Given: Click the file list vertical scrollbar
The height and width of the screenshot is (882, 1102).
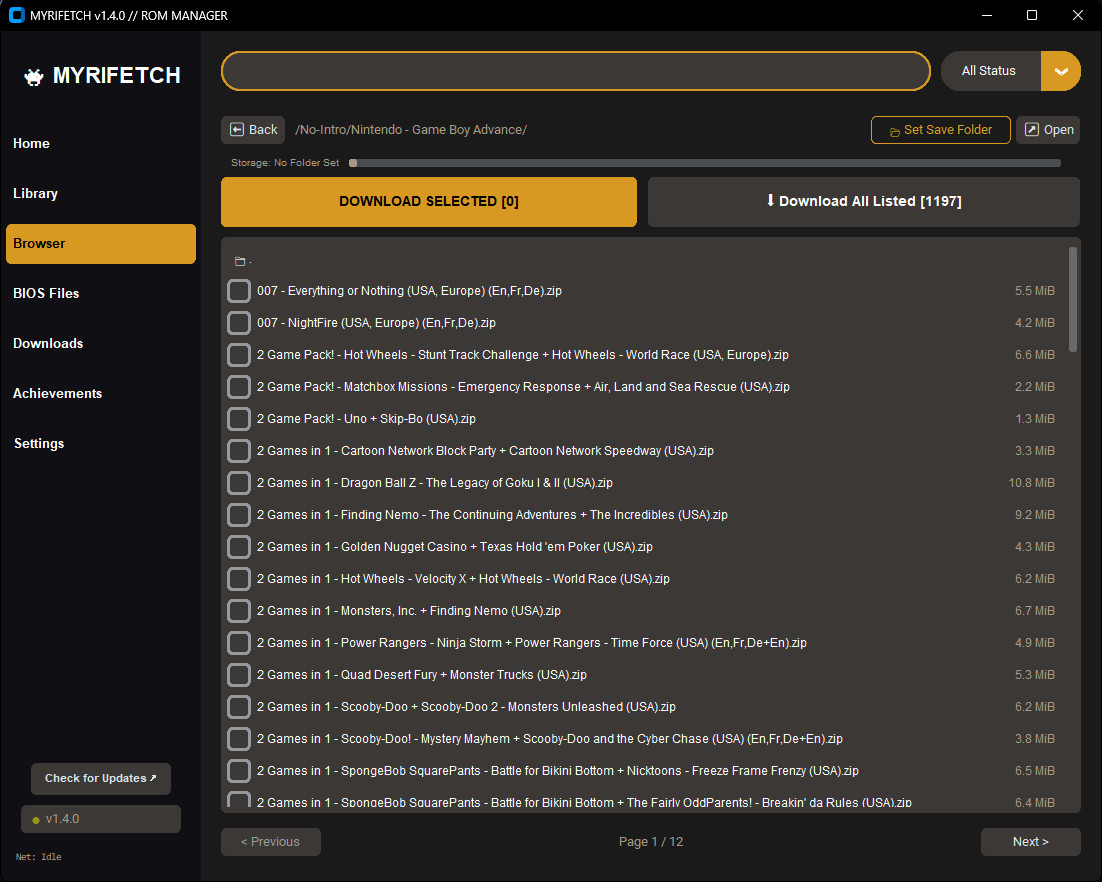Looking at the screenshot, I should 1072,299.
